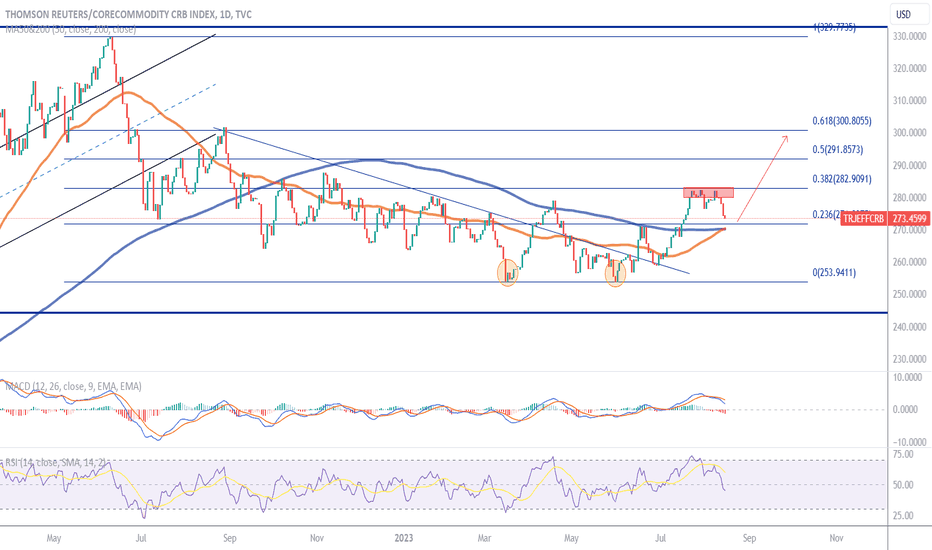
Task: Click the 273.4599 last price value
Action: 909,219
